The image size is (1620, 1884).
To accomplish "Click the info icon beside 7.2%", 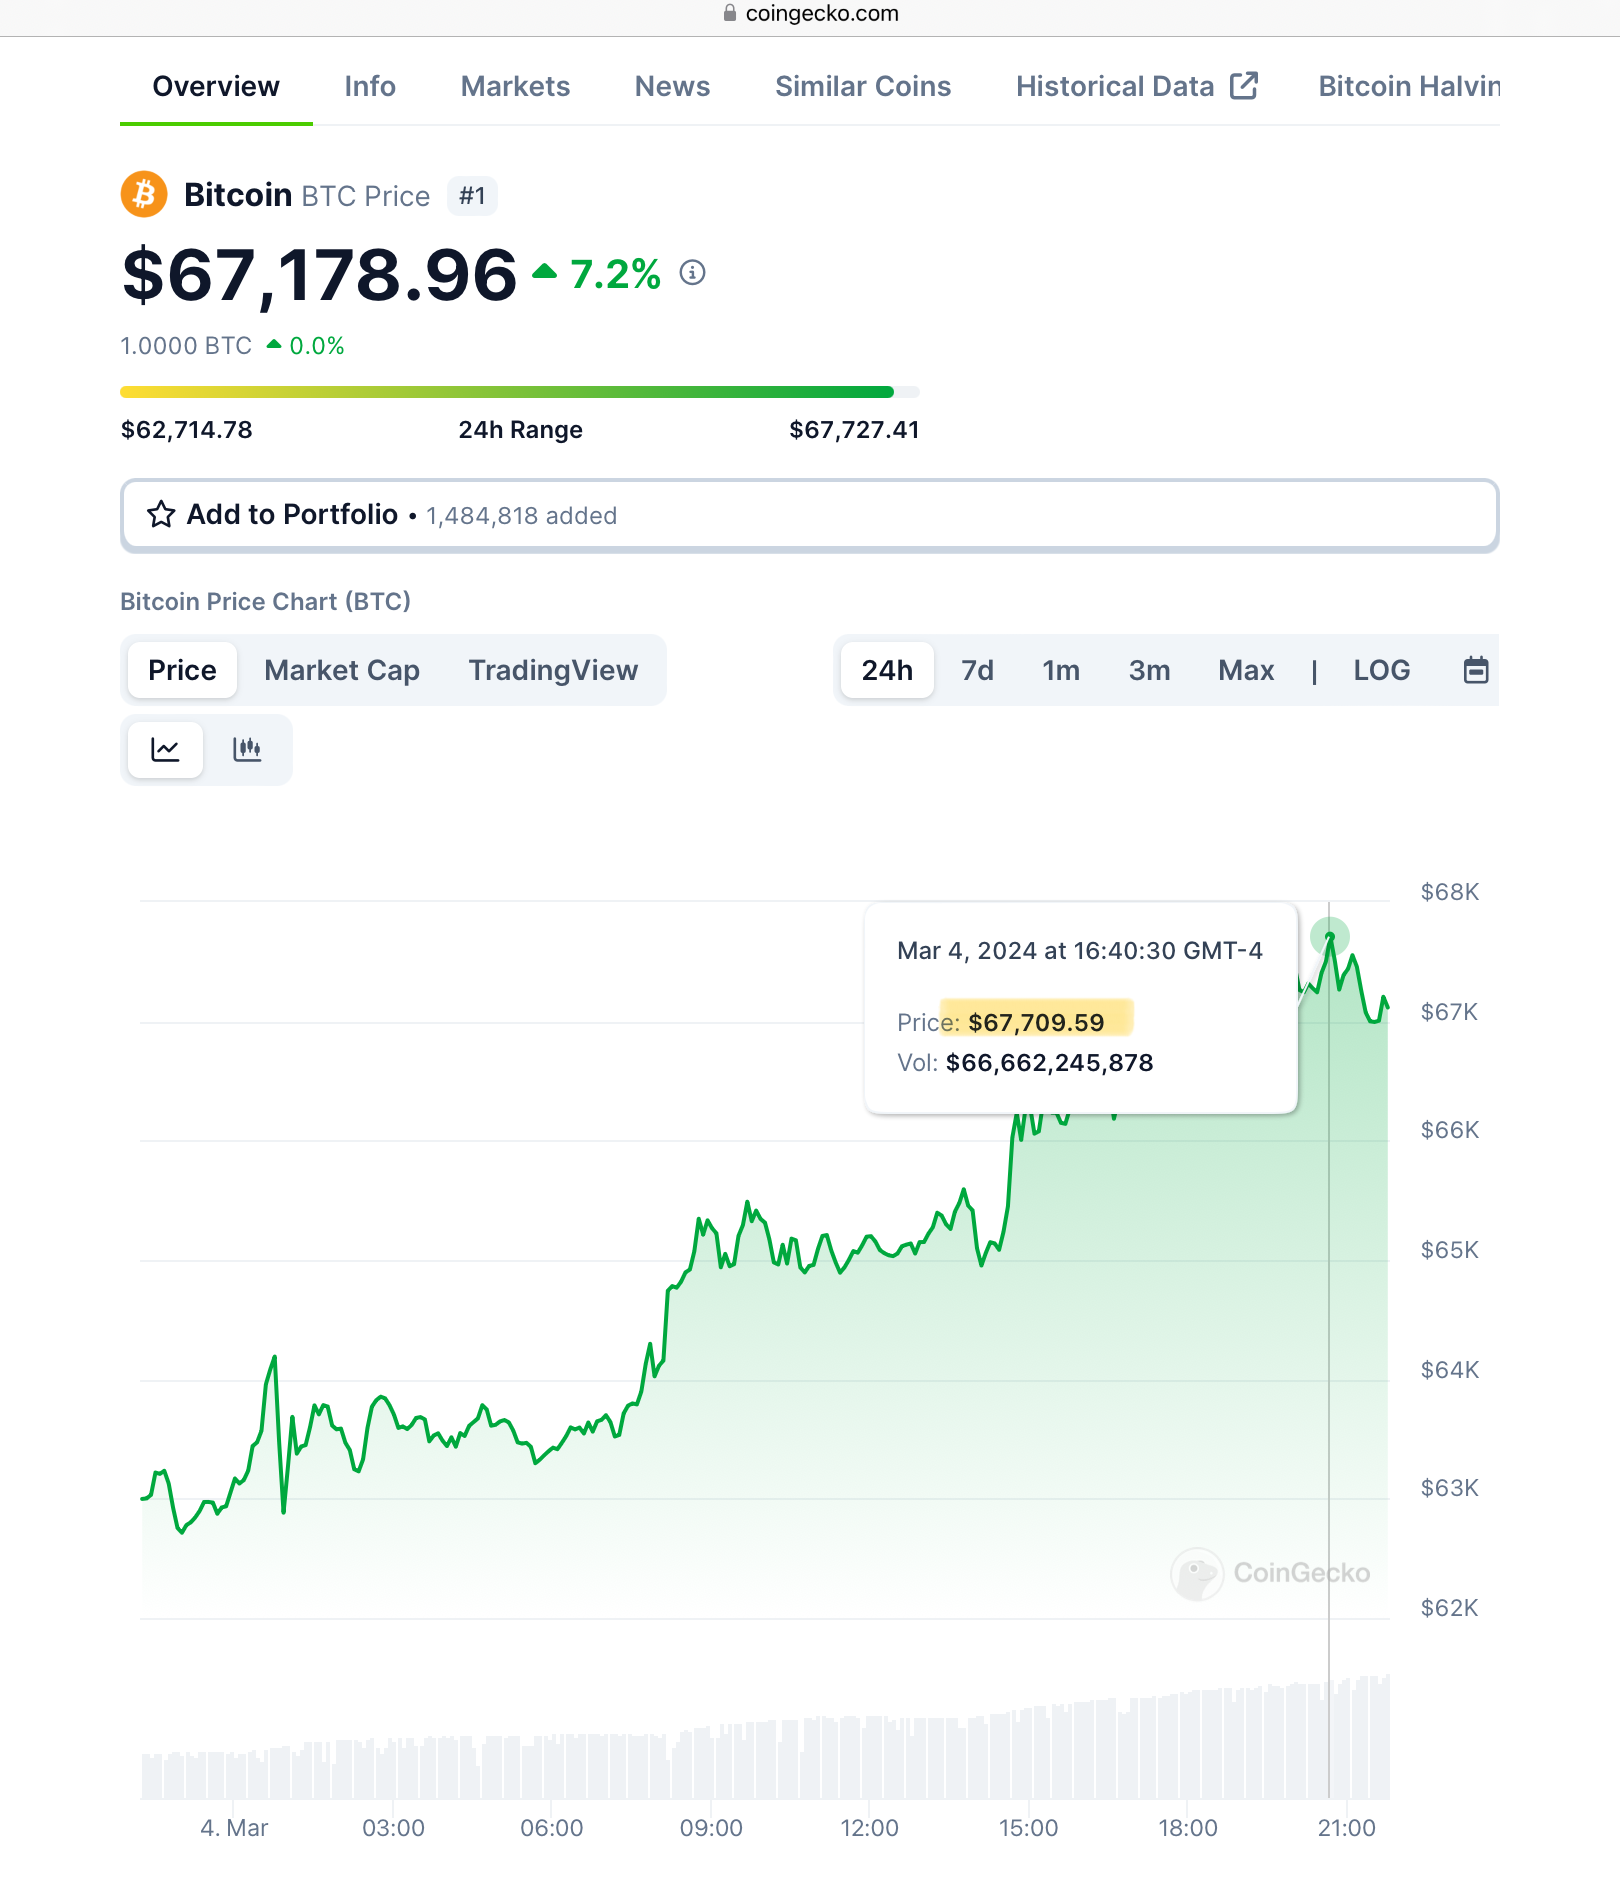I will point(692,272).
